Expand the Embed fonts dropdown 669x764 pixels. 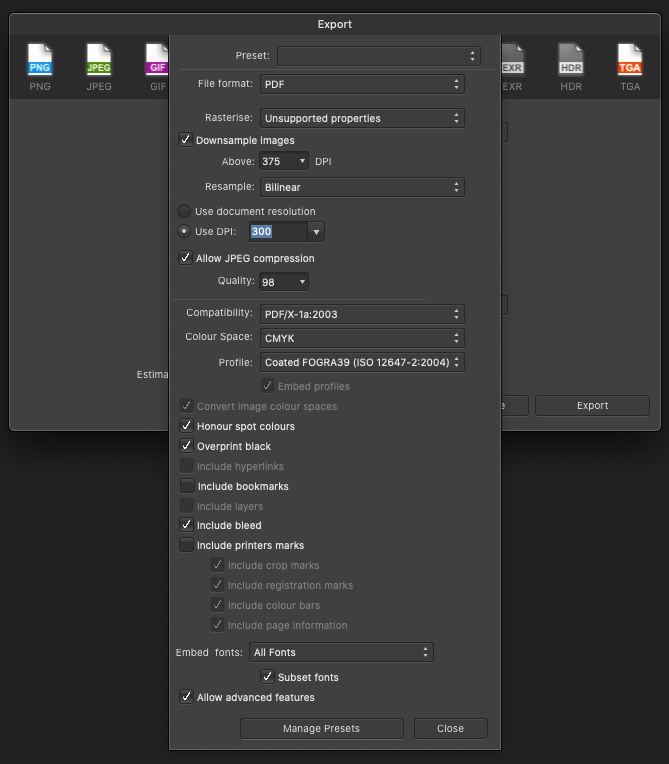click(x=341, y=652)
